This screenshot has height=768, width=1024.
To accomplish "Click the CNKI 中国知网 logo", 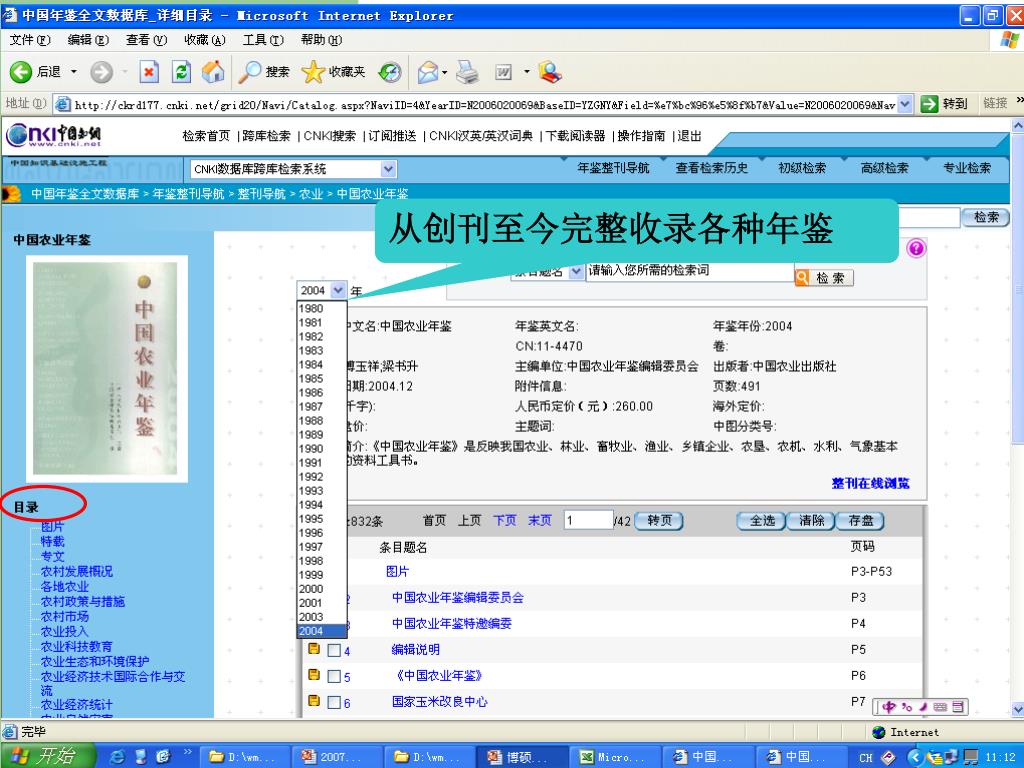I will click(x=55, y=136).
